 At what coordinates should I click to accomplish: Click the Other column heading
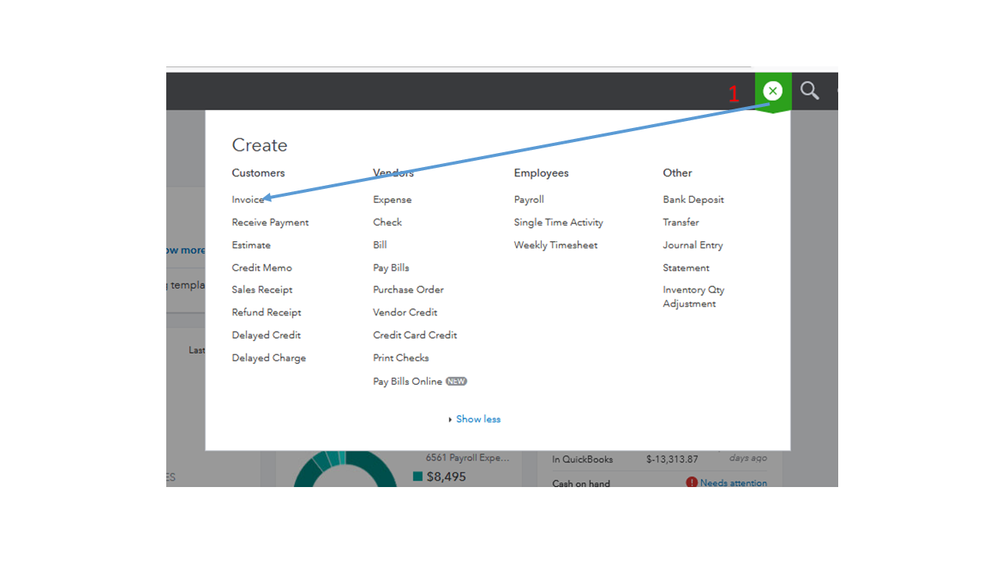677,173
